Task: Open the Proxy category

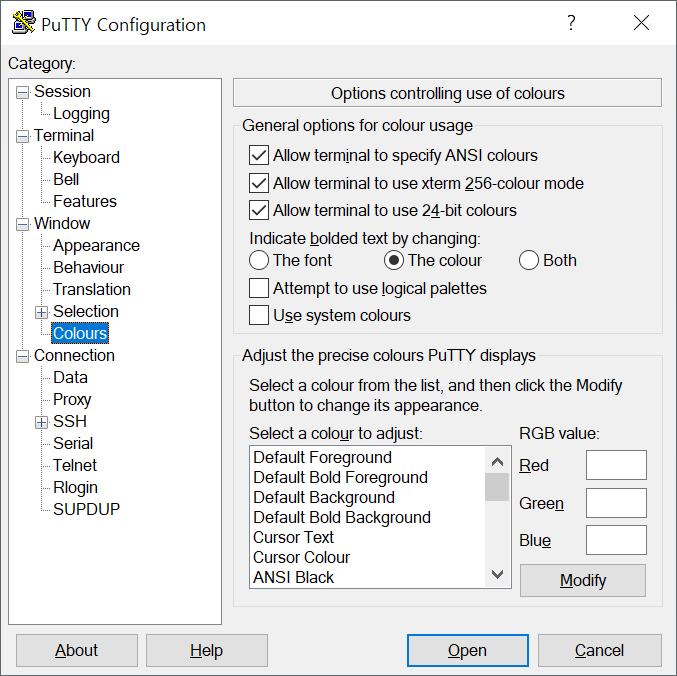Action: click(72, 400)
